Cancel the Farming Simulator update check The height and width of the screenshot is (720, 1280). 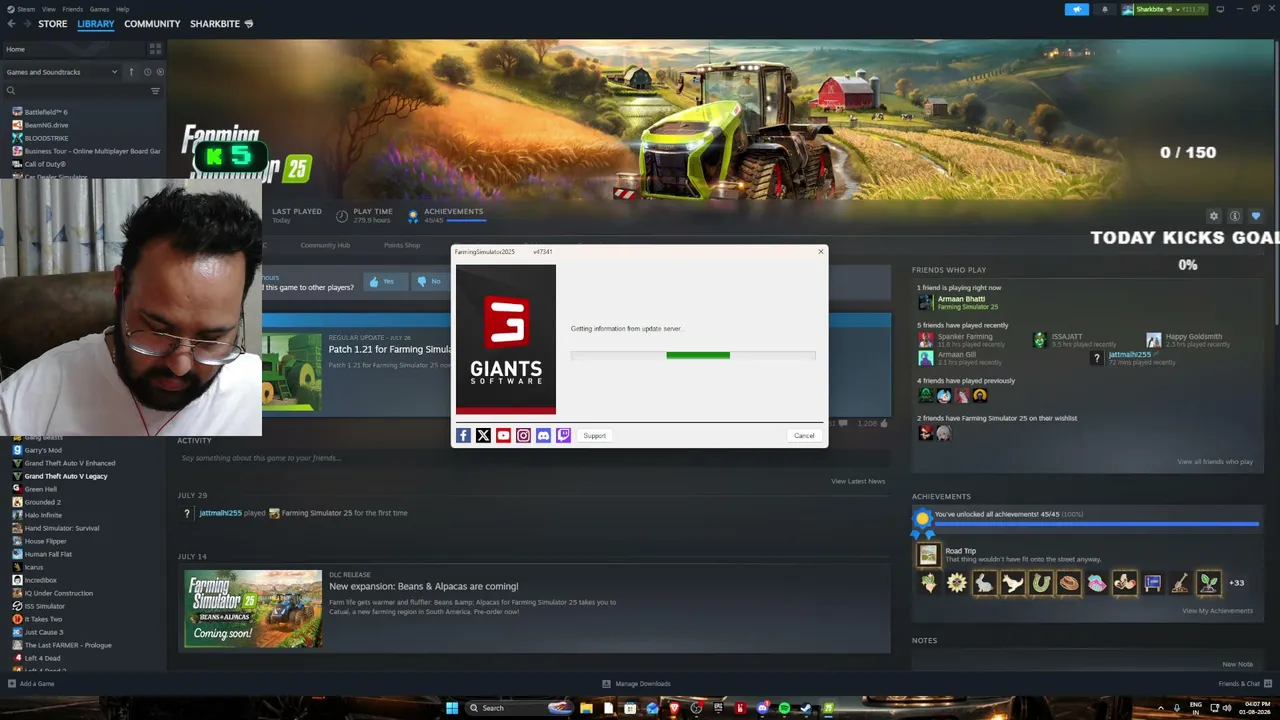[x=804, y=436]
